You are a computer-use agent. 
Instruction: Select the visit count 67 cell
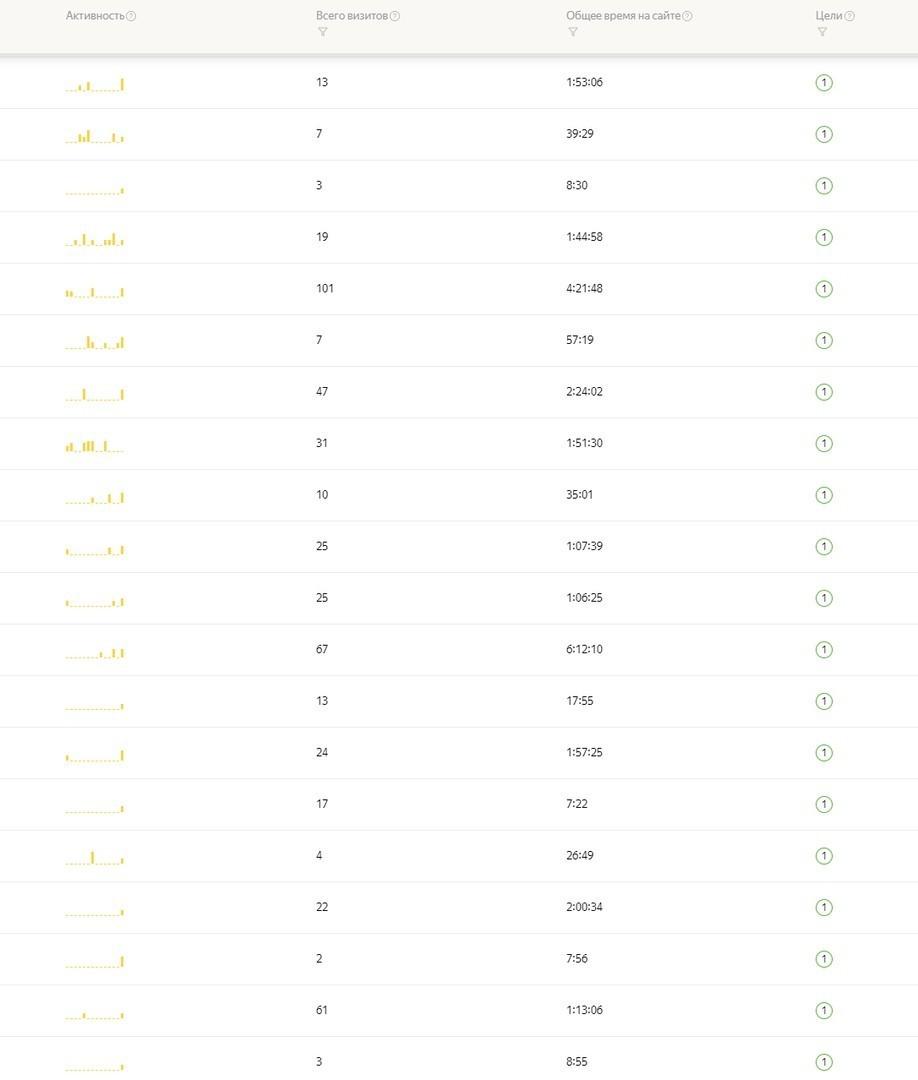(322, 649)
